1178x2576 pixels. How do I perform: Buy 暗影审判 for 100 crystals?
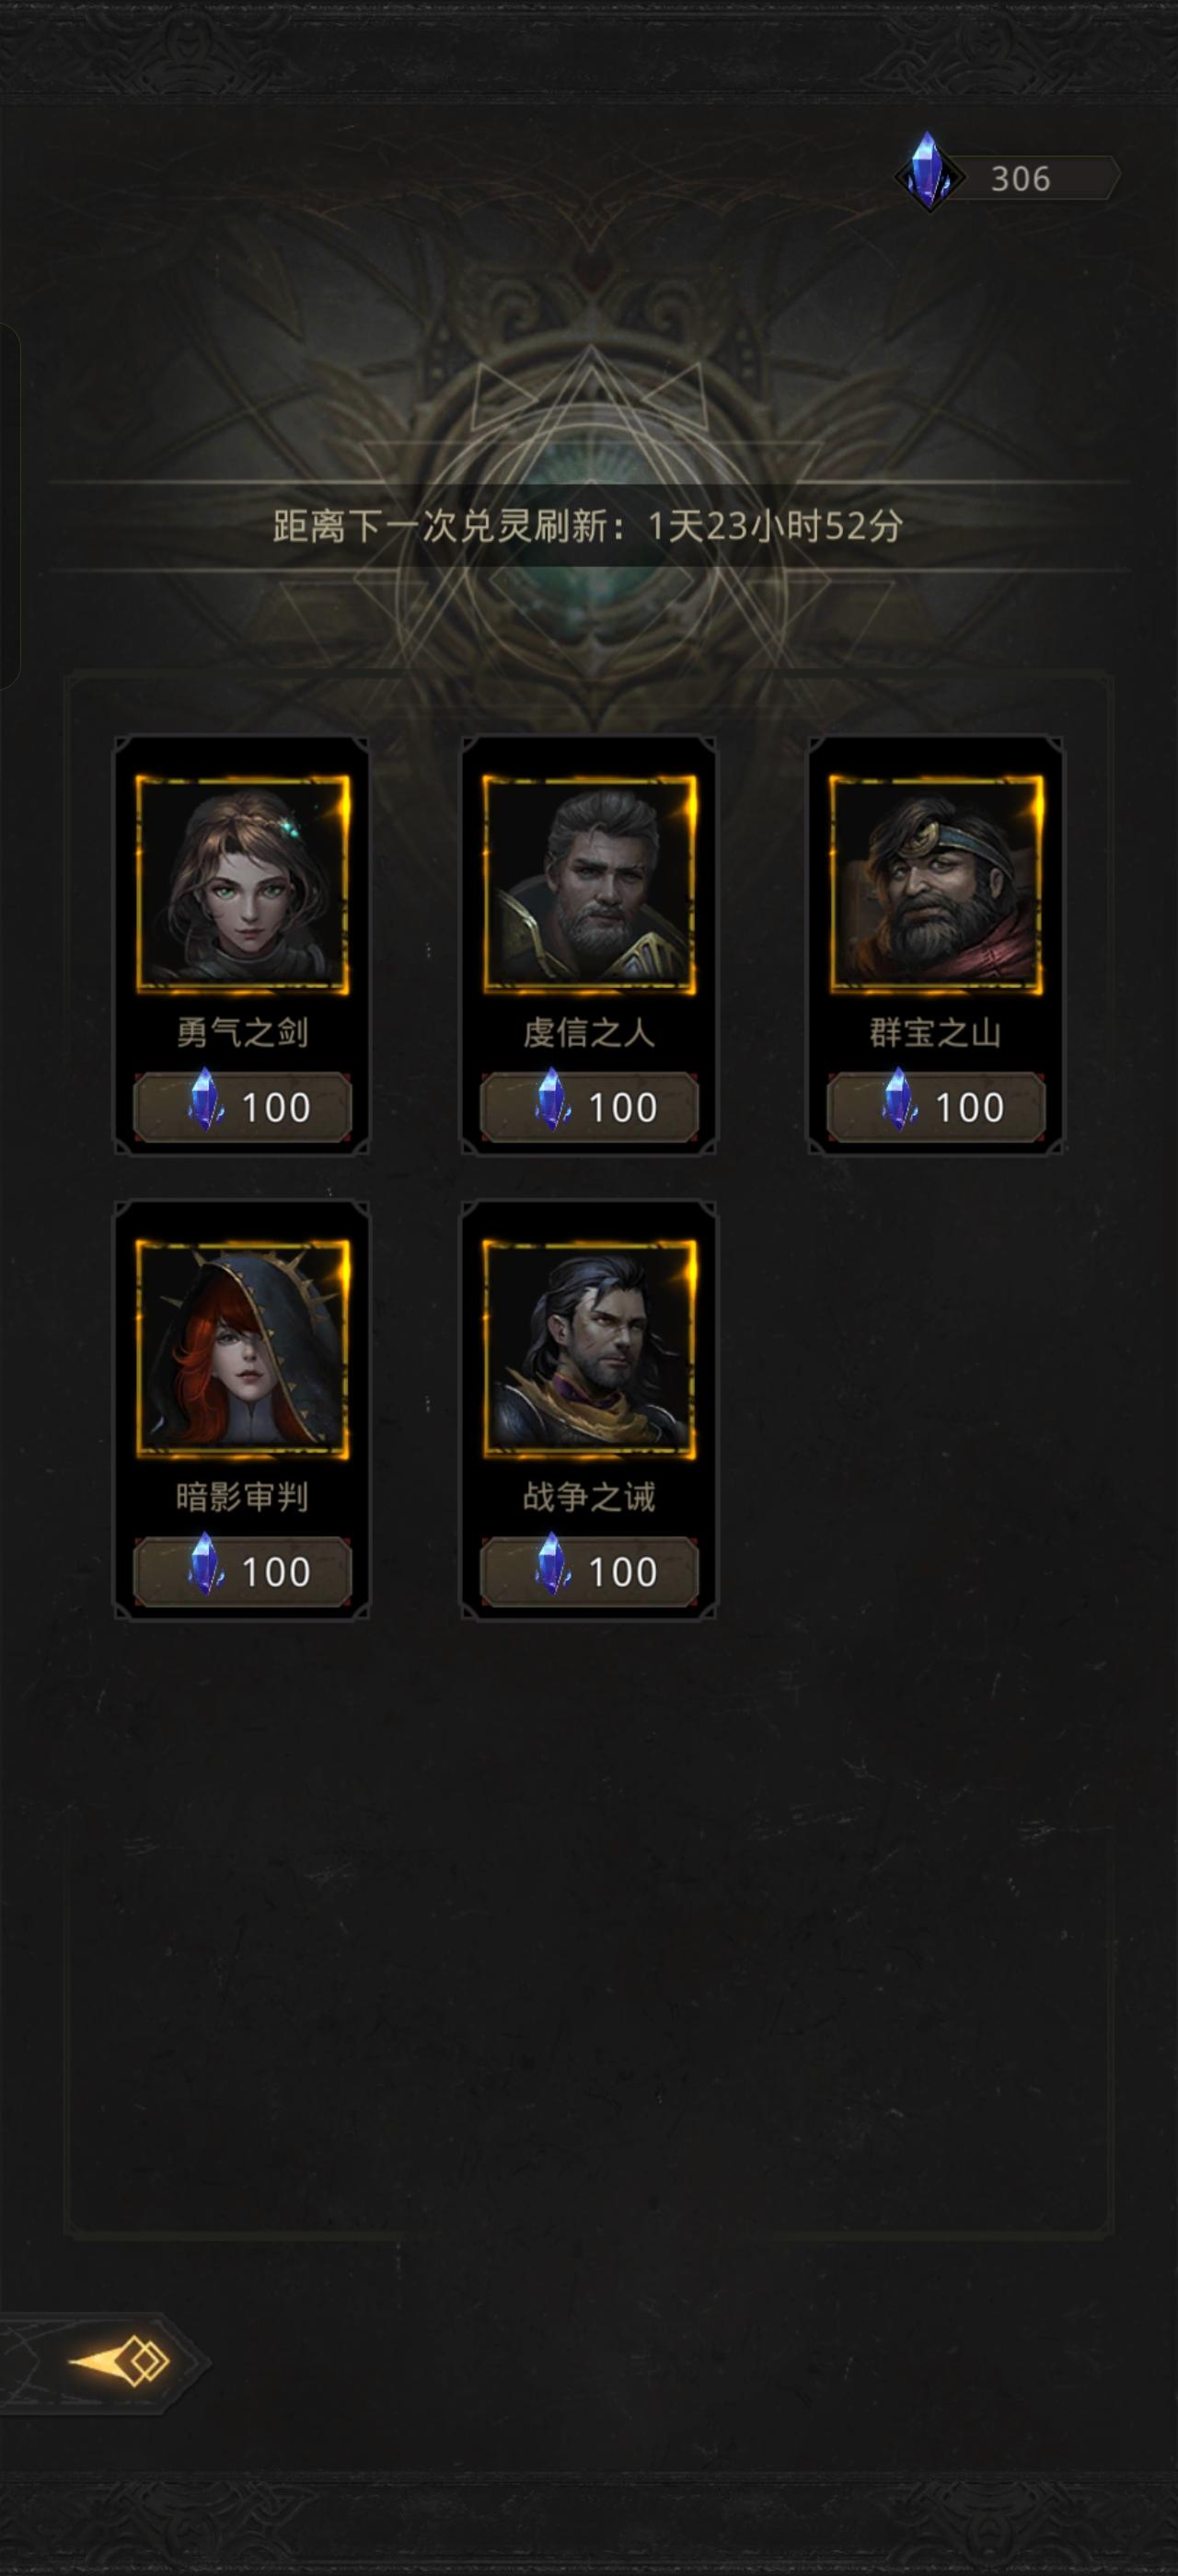click(x=242, y=1572)
